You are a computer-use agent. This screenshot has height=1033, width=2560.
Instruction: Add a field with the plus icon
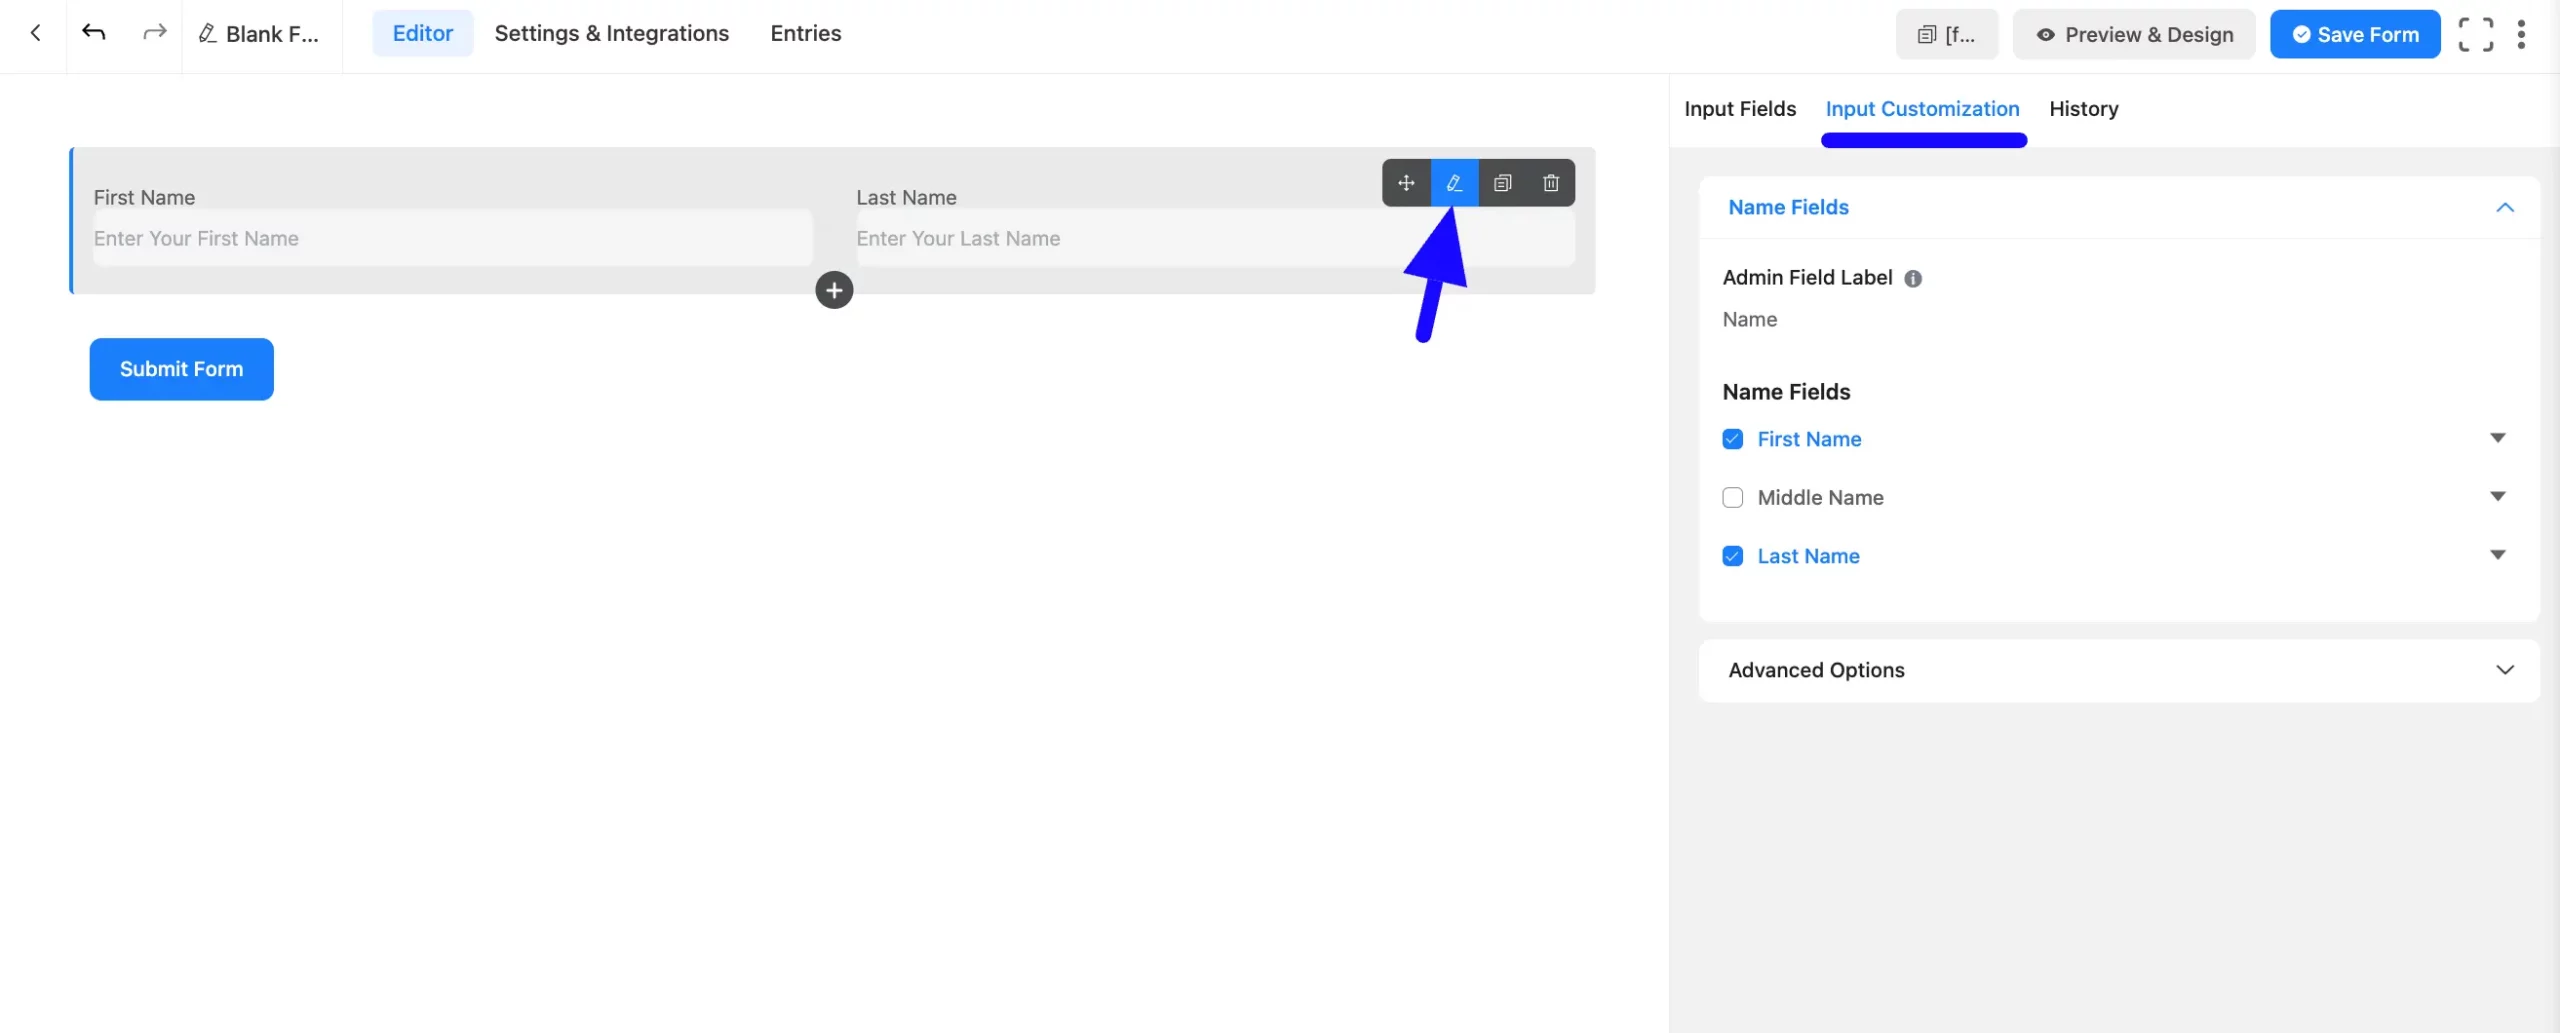tap(834, 290)
